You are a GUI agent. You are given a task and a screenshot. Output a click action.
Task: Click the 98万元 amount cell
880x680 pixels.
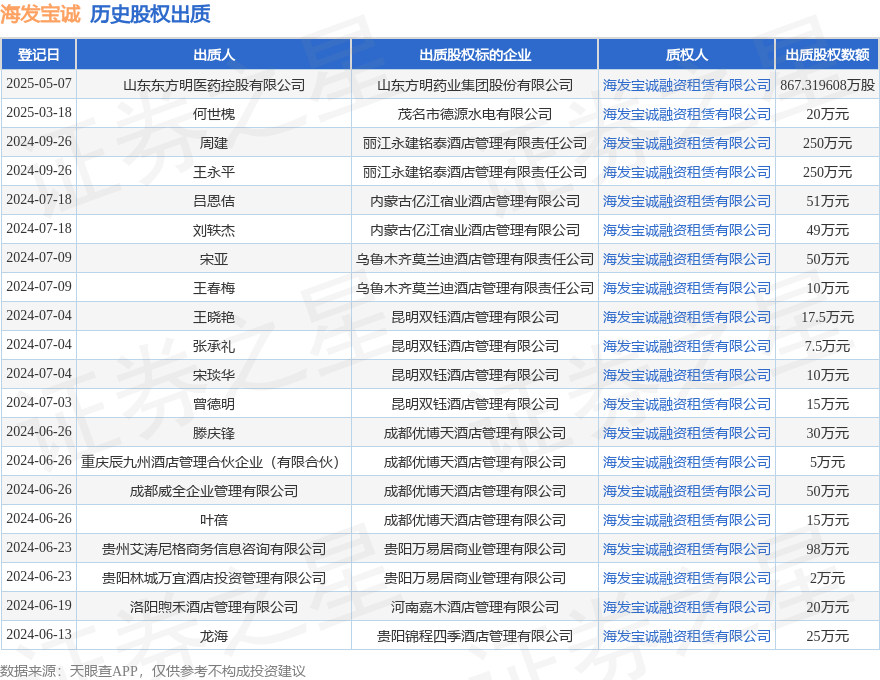pyautogui.click(x=827, y=549)
